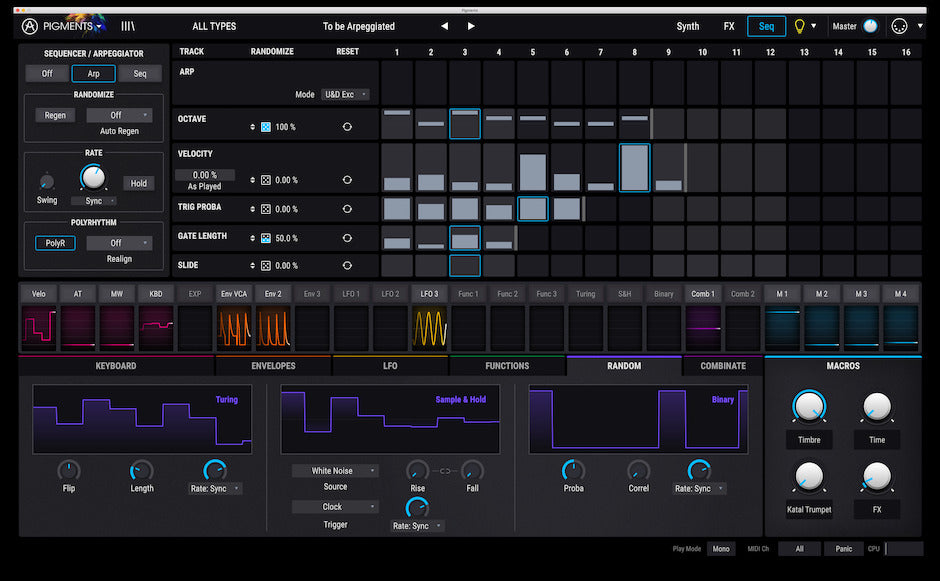The image size is (940, 581).
Task: Click the next preset arrow
Action: (x=470, y=25)
